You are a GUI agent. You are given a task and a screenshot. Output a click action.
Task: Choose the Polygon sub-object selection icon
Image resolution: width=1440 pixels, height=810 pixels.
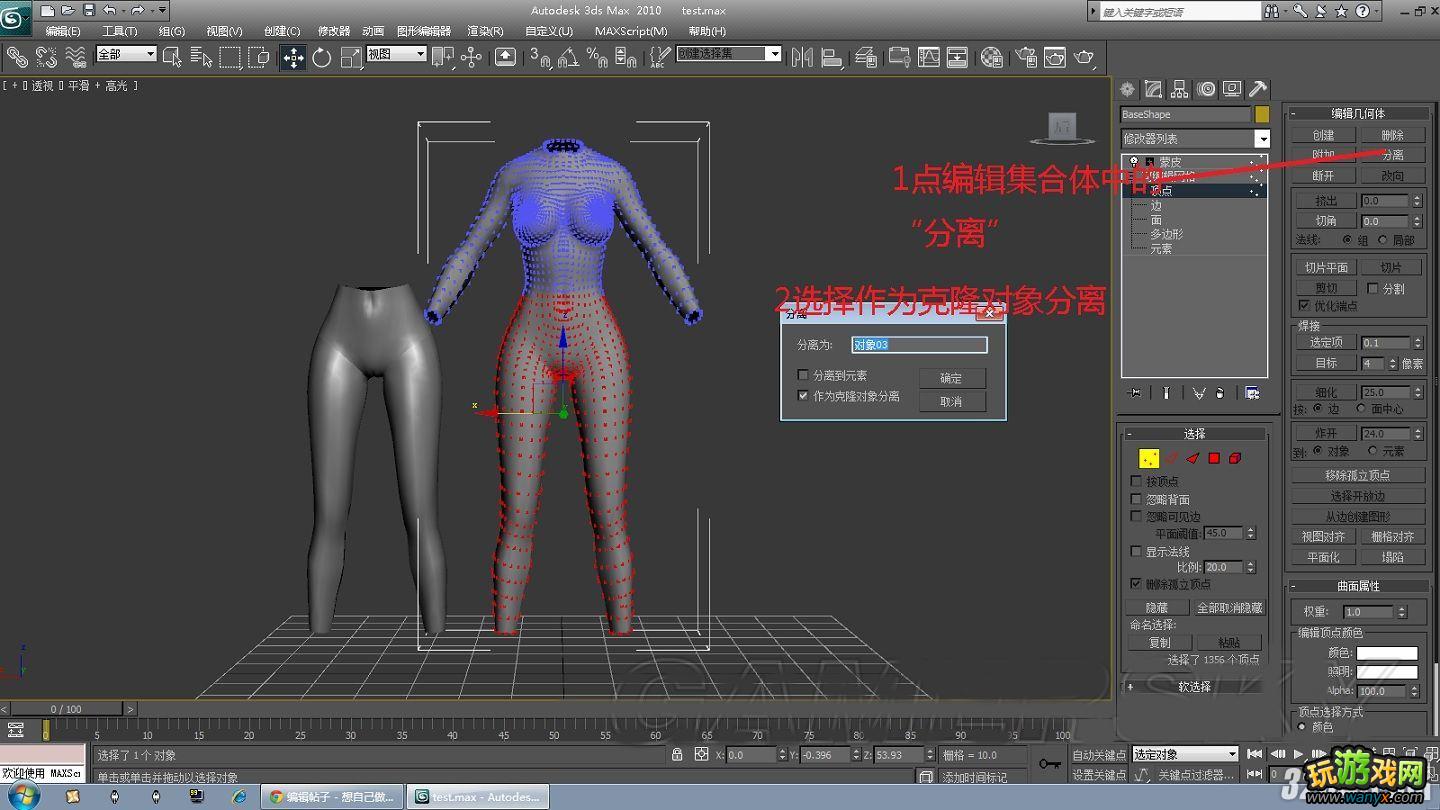[1214, 458]
